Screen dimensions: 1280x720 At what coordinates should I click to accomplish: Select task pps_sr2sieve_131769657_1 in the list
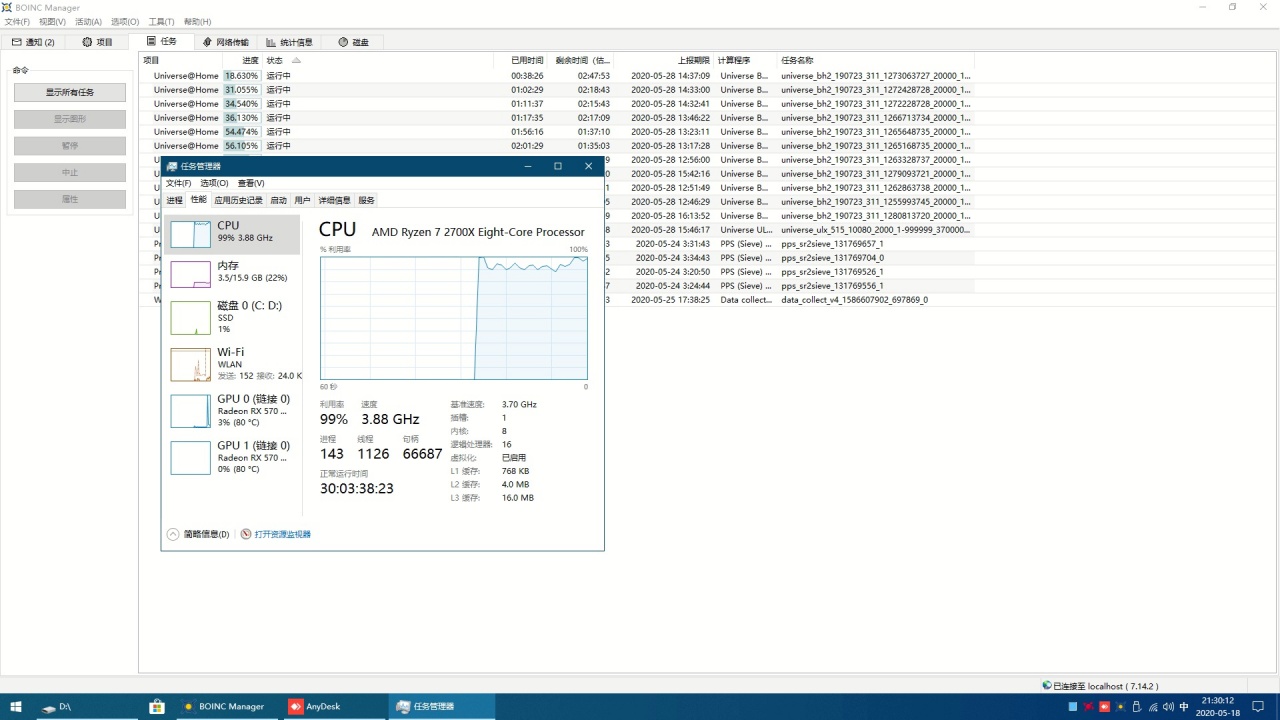point(831,243)
